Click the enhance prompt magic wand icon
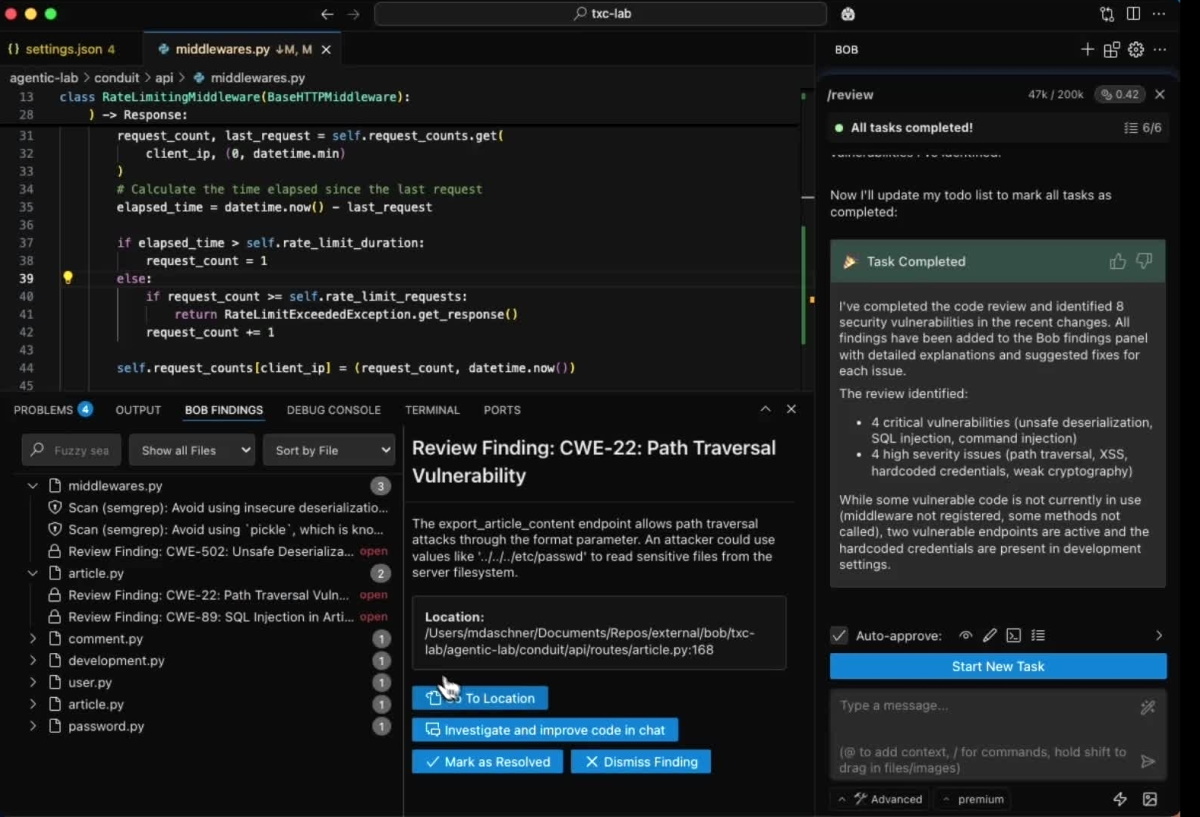This screenshot has width=1200, height=817. coord(1148,708)
